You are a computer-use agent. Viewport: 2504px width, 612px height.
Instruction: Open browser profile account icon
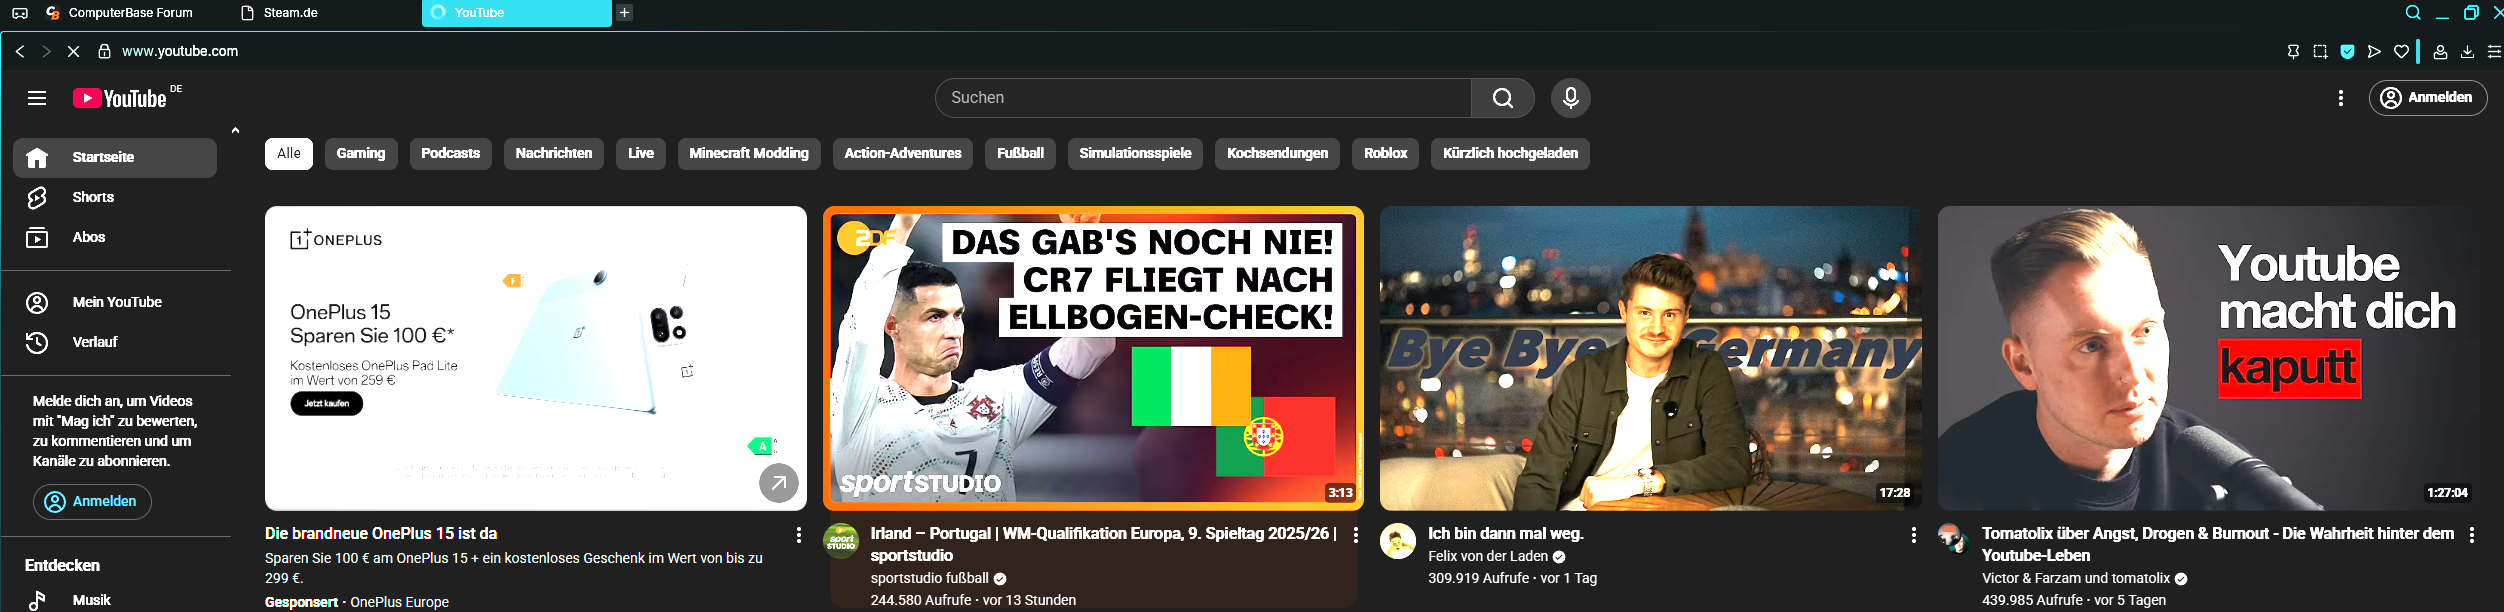pyautogui.click(x=2440, y=52)
